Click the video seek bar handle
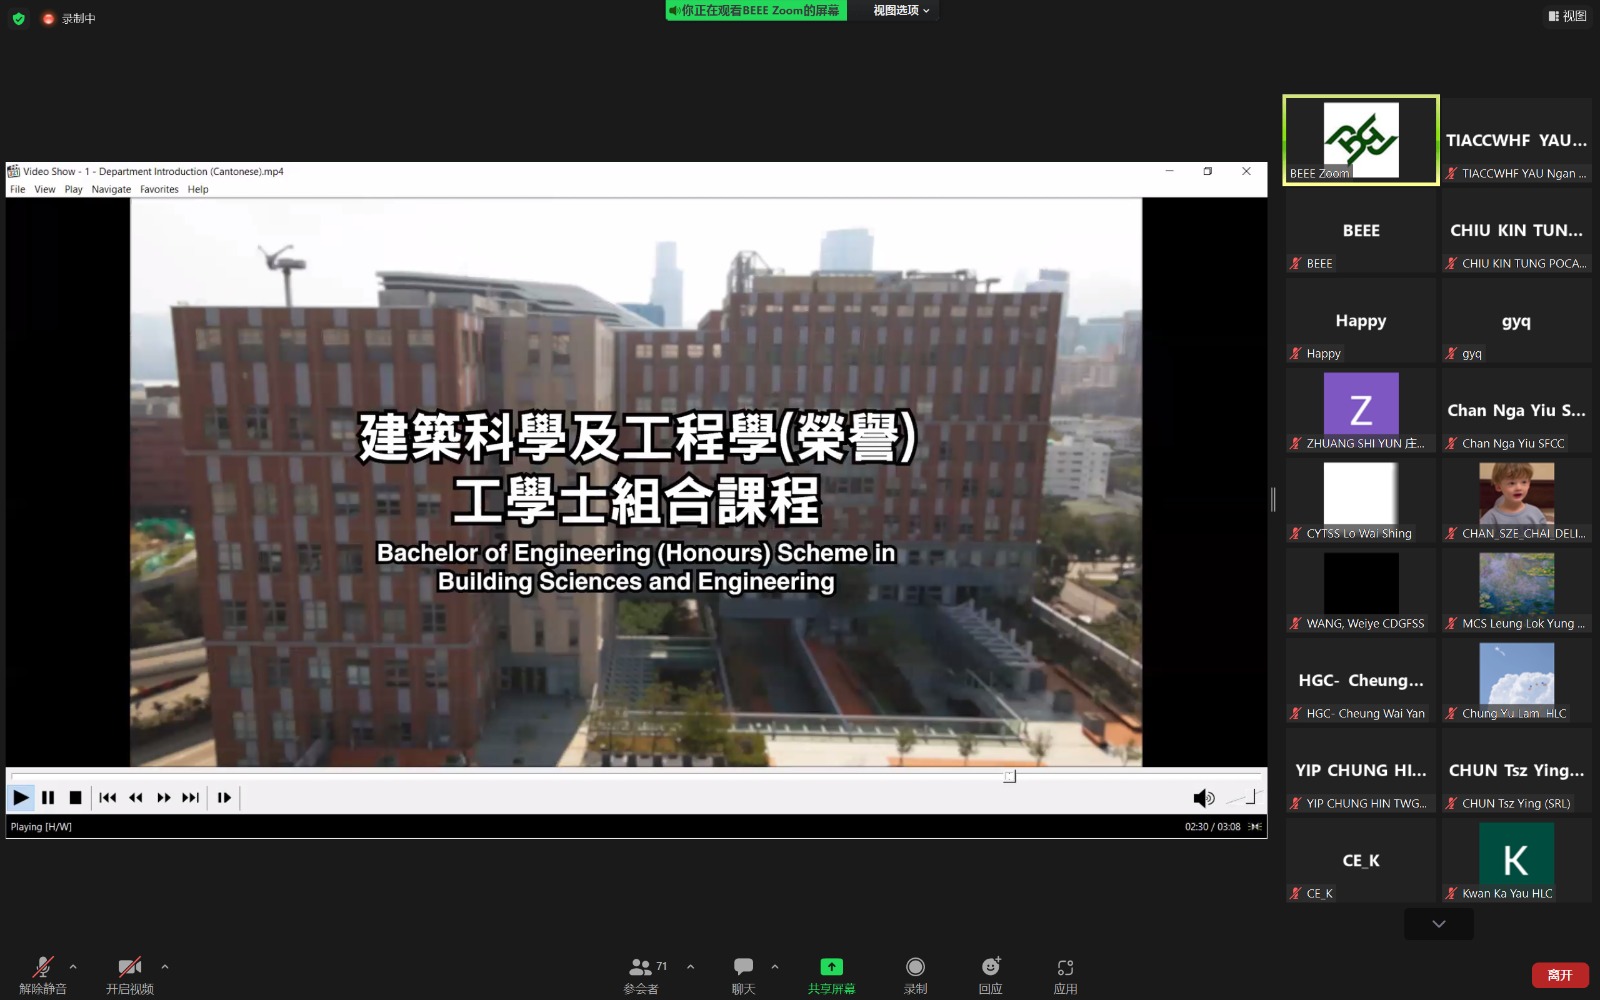Image resolution: width=1600 pixels, height=1000 pixels. click(1009, 776)
